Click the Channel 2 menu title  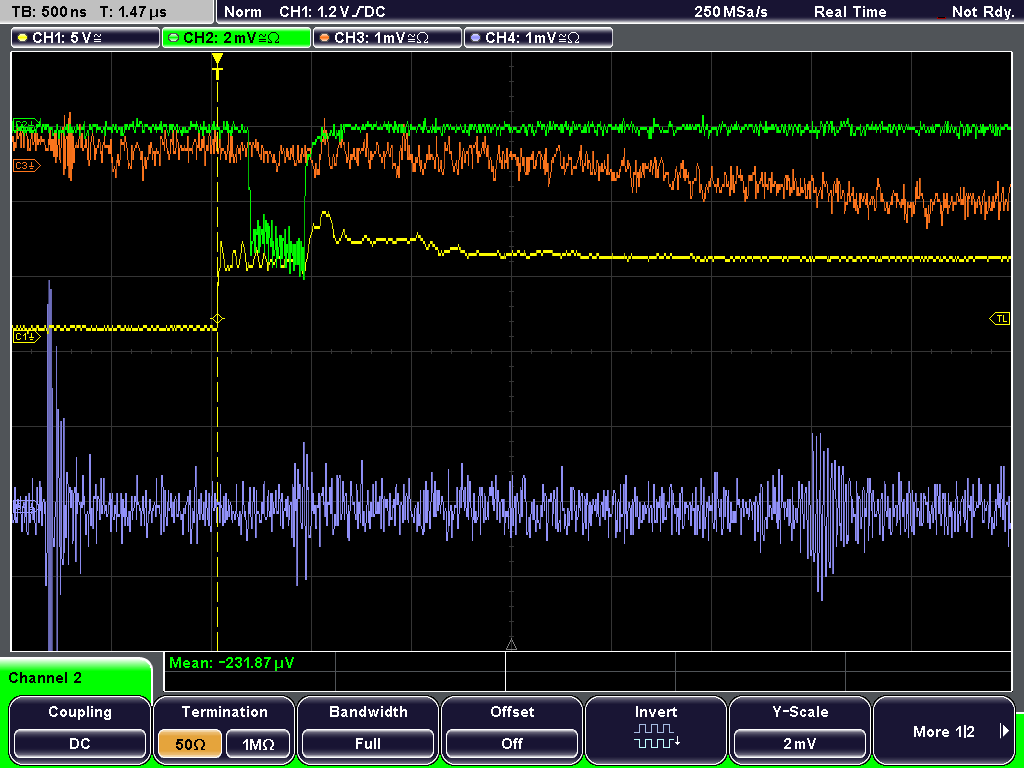click(x=45, y=678)
